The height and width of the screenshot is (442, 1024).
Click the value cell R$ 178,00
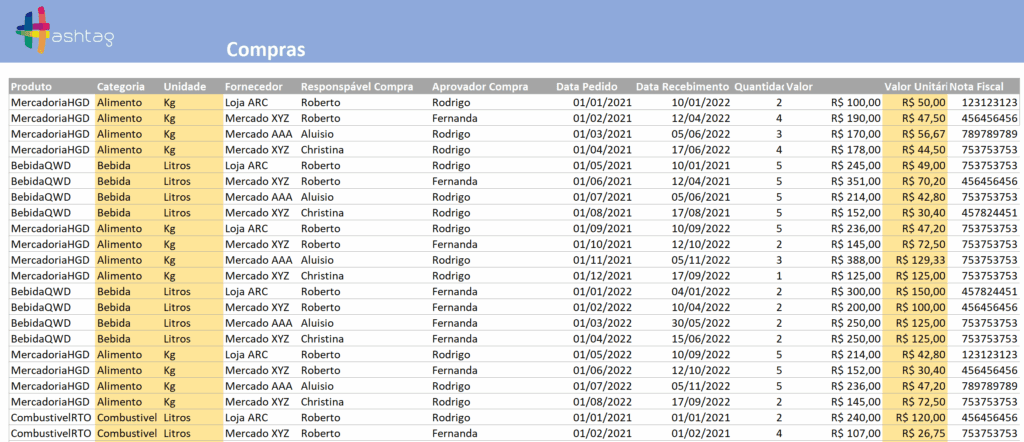tap(856, 150)
